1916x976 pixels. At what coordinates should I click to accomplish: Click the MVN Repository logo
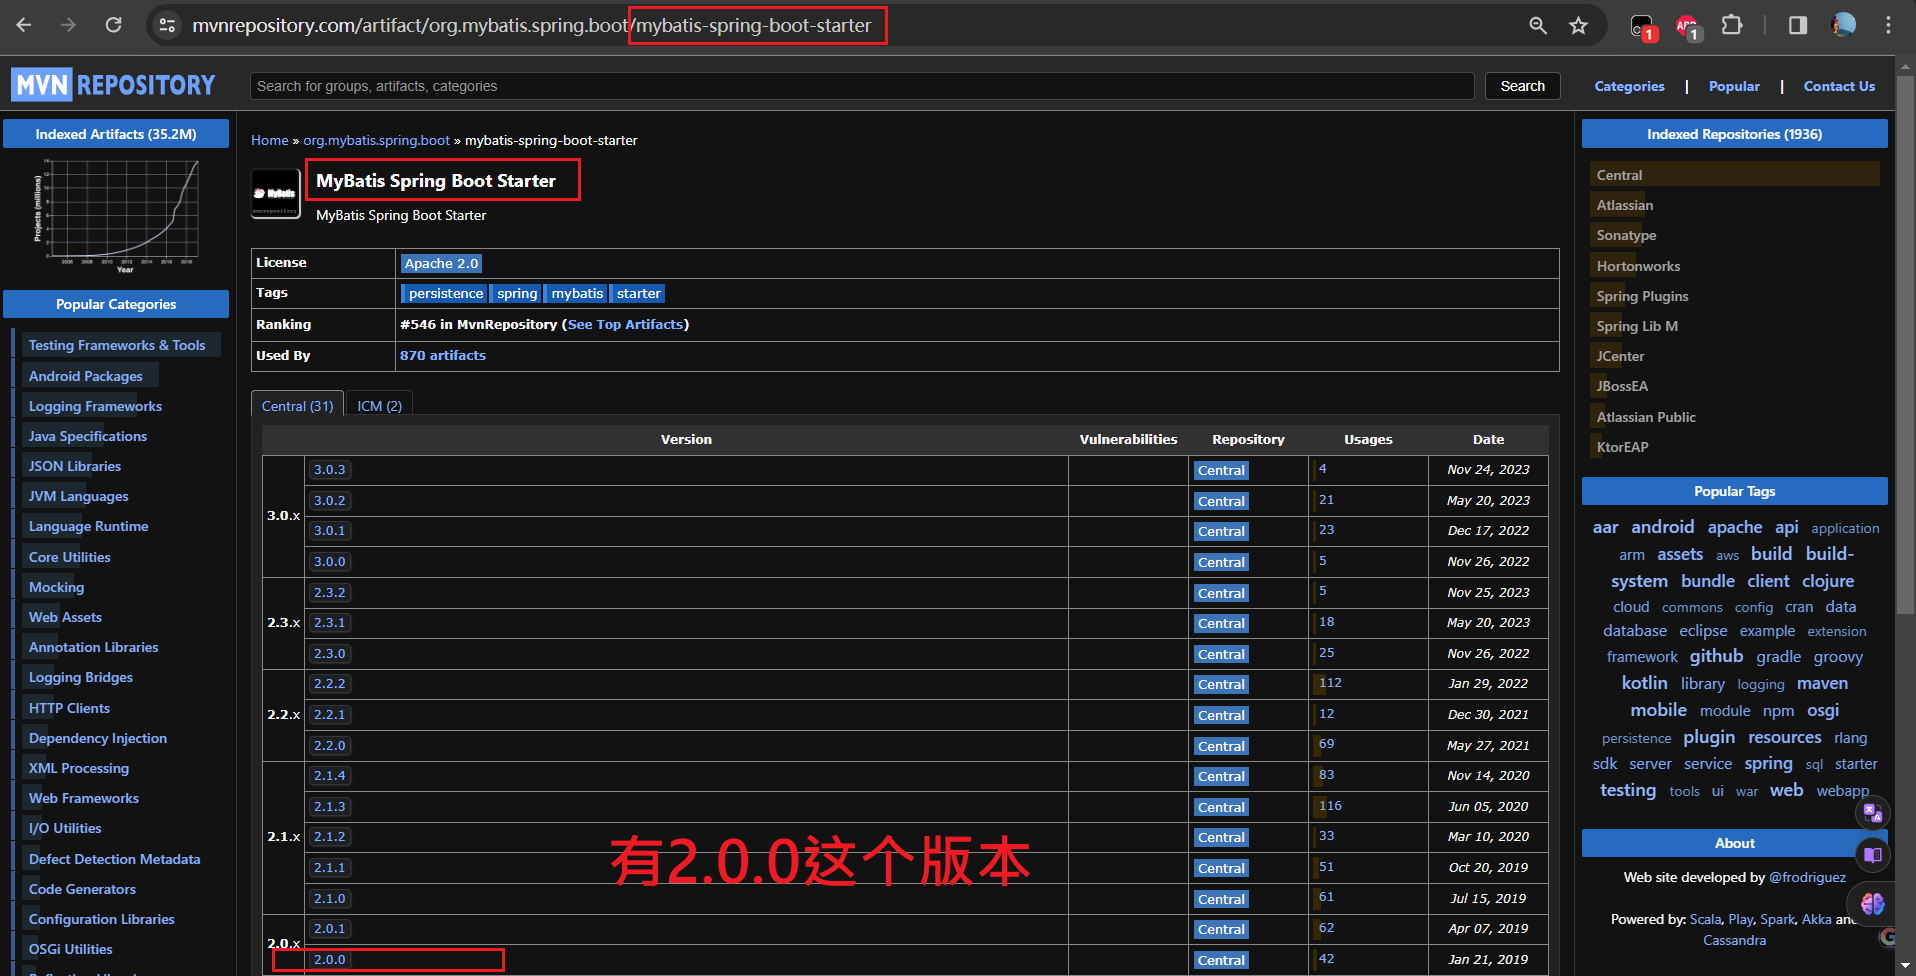[x=113, y=85]
